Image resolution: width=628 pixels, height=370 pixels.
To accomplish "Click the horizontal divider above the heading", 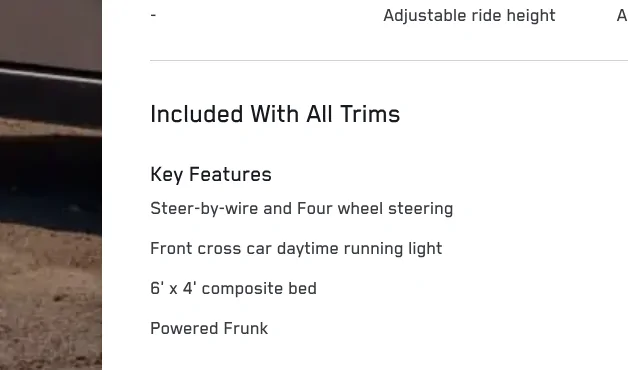I will [389, 60].
